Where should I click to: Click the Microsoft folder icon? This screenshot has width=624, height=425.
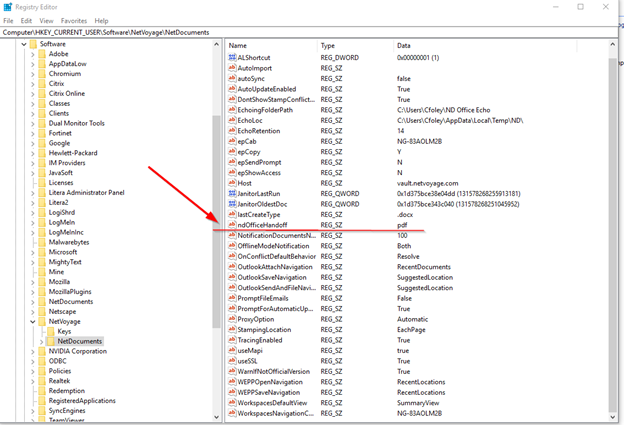(x=42, y=252)
